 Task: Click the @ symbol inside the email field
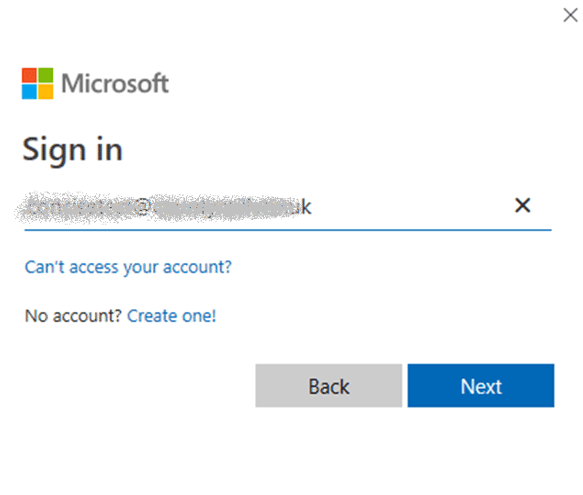click(142, 207)
